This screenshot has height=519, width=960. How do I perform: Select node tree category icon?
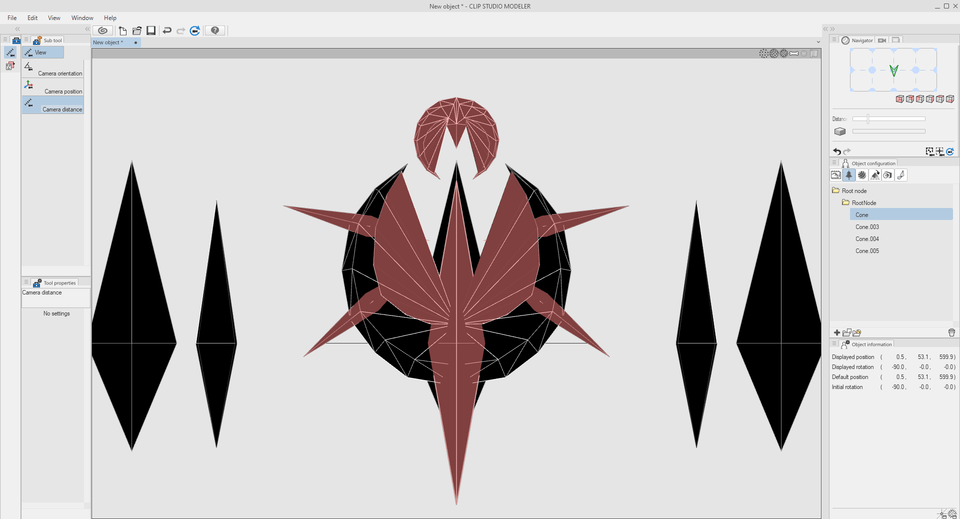(x=849, y=175)
